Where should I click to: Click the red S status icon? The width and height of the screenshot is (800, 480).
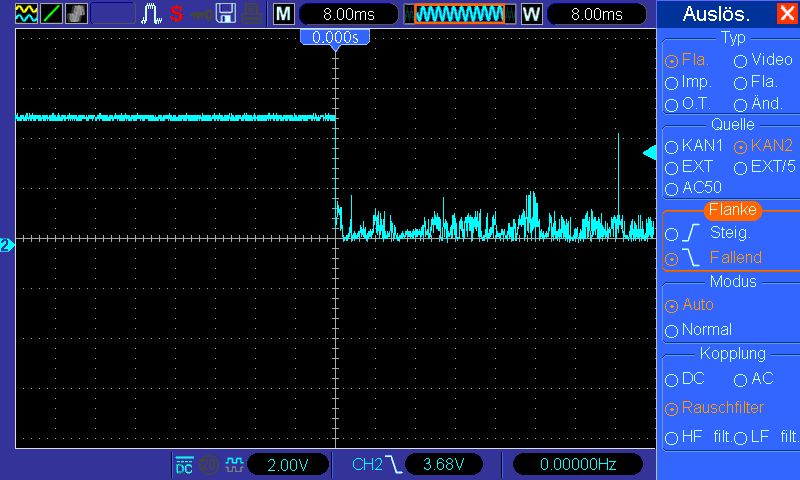click(177, 14)
